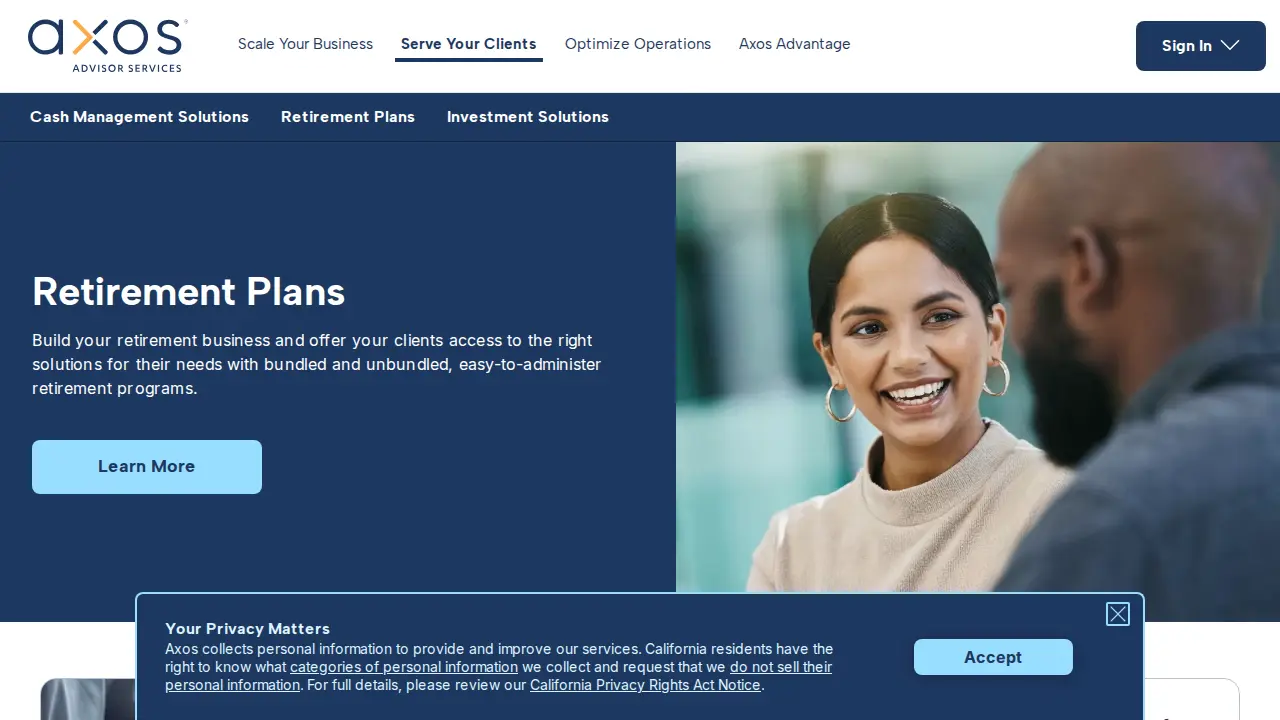
Task: Go to Axos Advantage menu
Action: pos(795,44)
